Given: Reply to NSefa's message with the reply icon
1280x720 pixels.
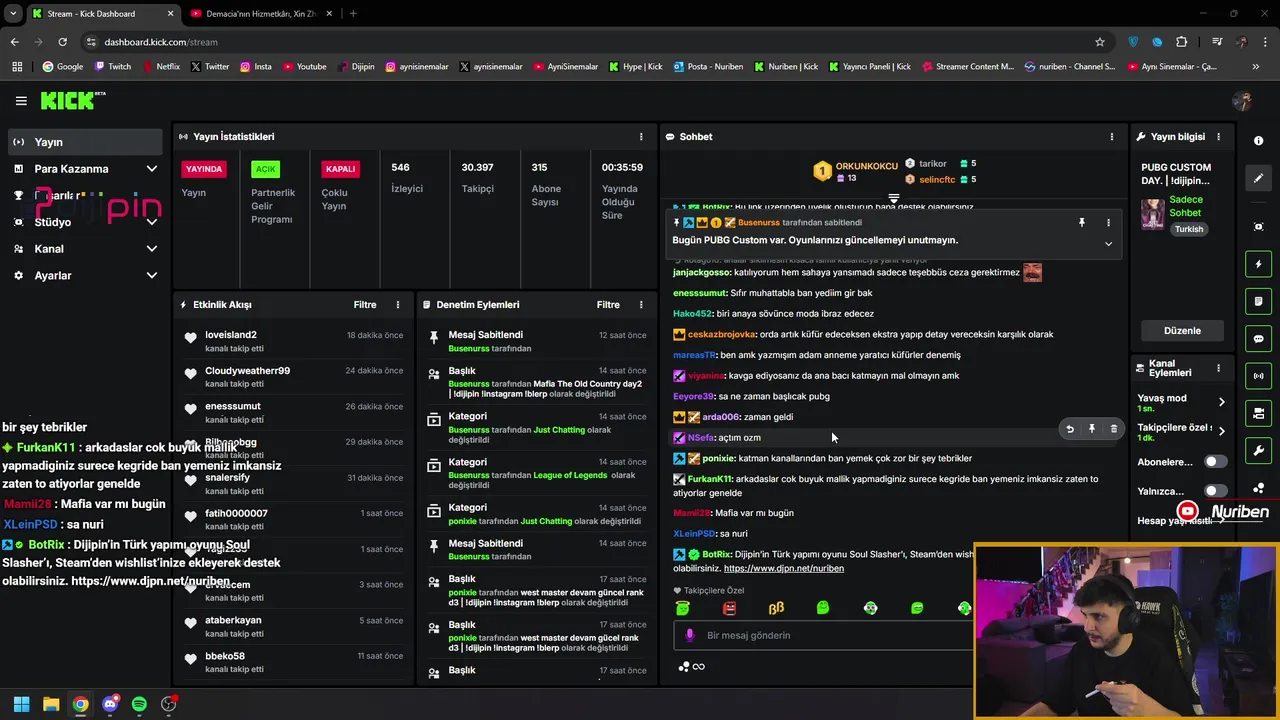Looking at the screenshot, I should [1070, 429].
